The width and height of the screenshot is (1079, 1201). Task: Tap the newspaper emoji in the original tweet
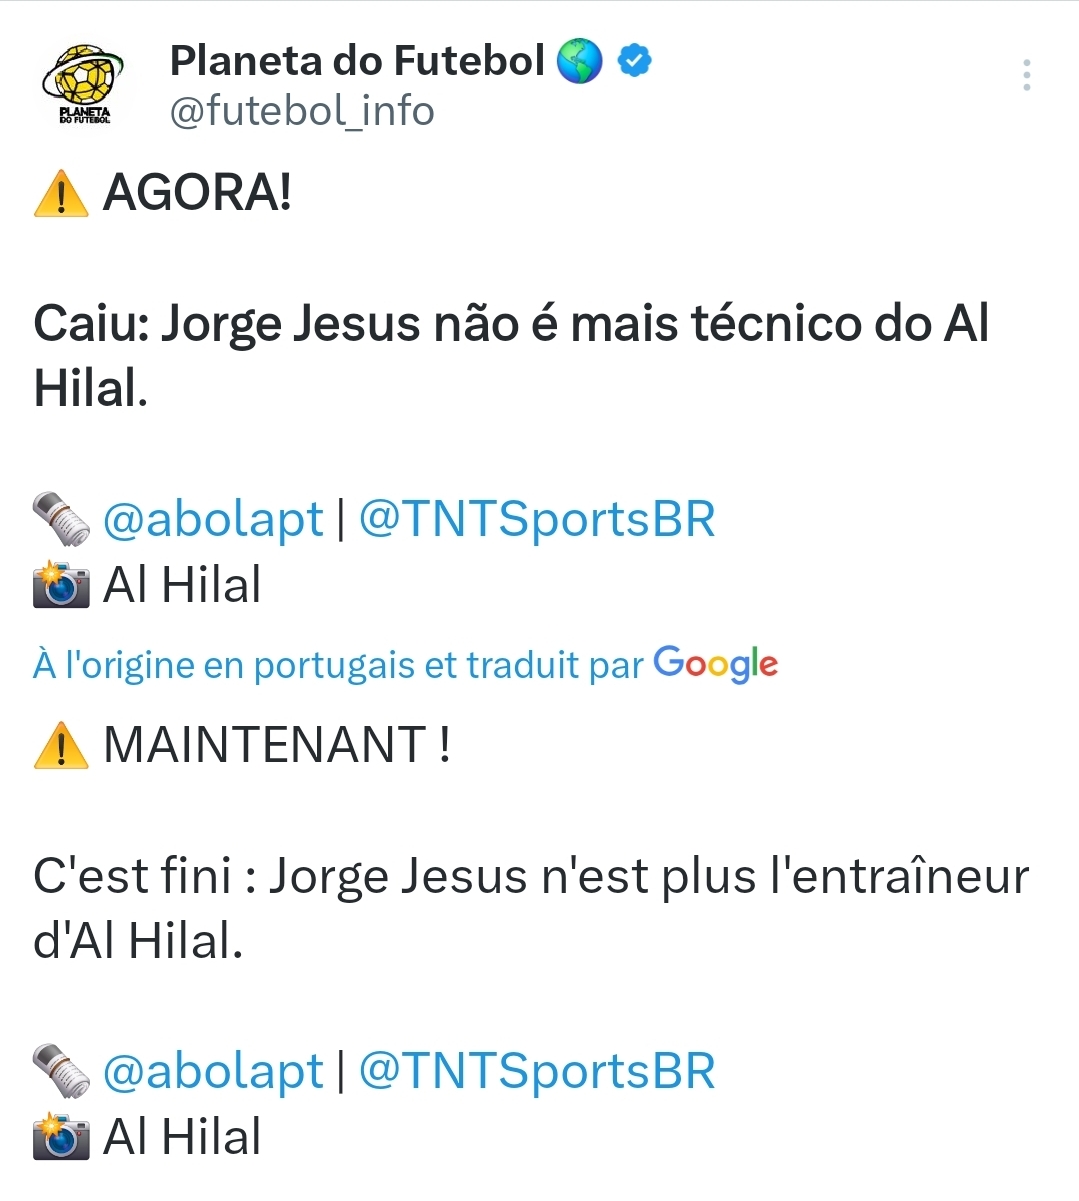[61, 520]
